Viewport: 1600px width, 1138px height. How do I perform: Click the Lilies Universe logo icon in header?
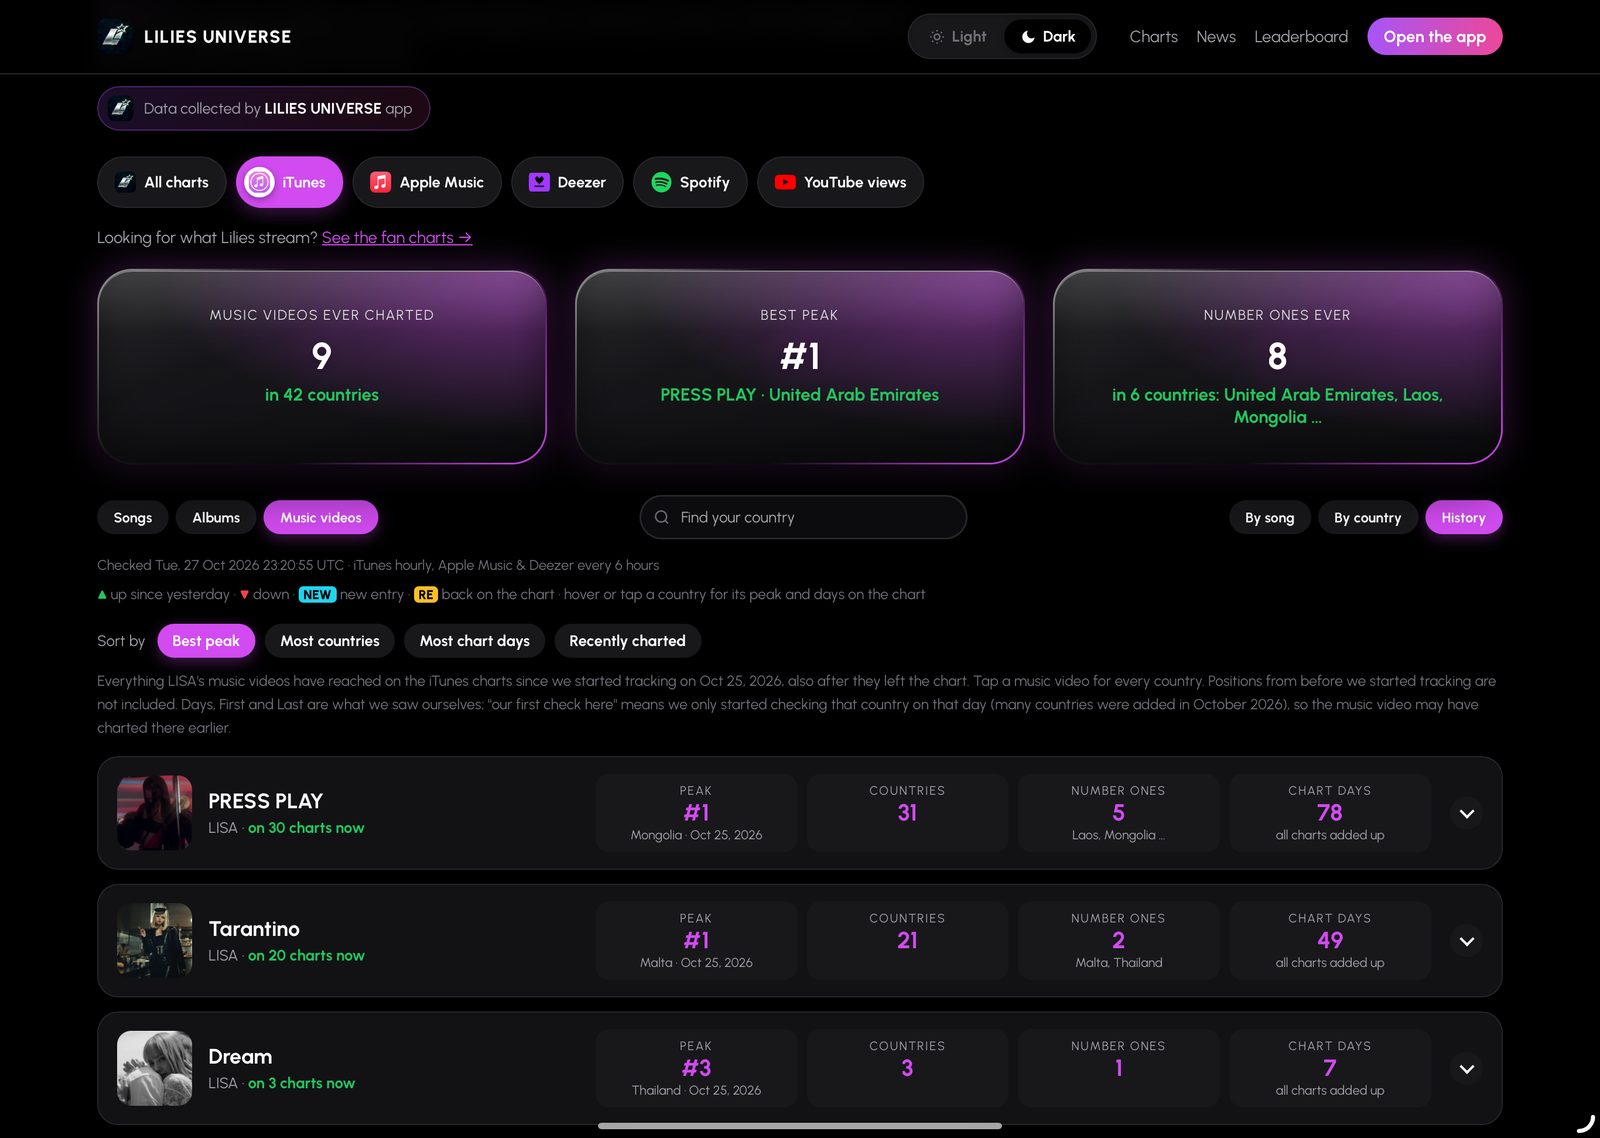(x=115, y=36)
